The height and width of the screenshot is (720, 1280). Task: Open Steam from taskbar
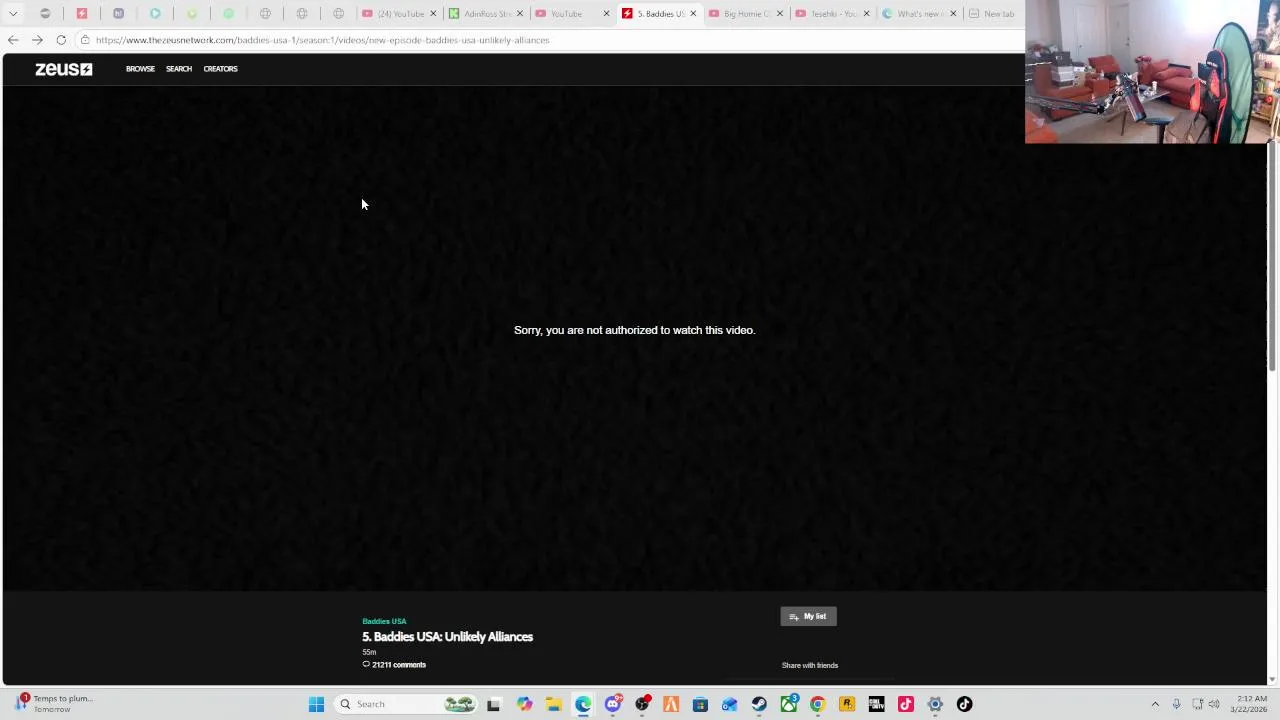point(759,704)
